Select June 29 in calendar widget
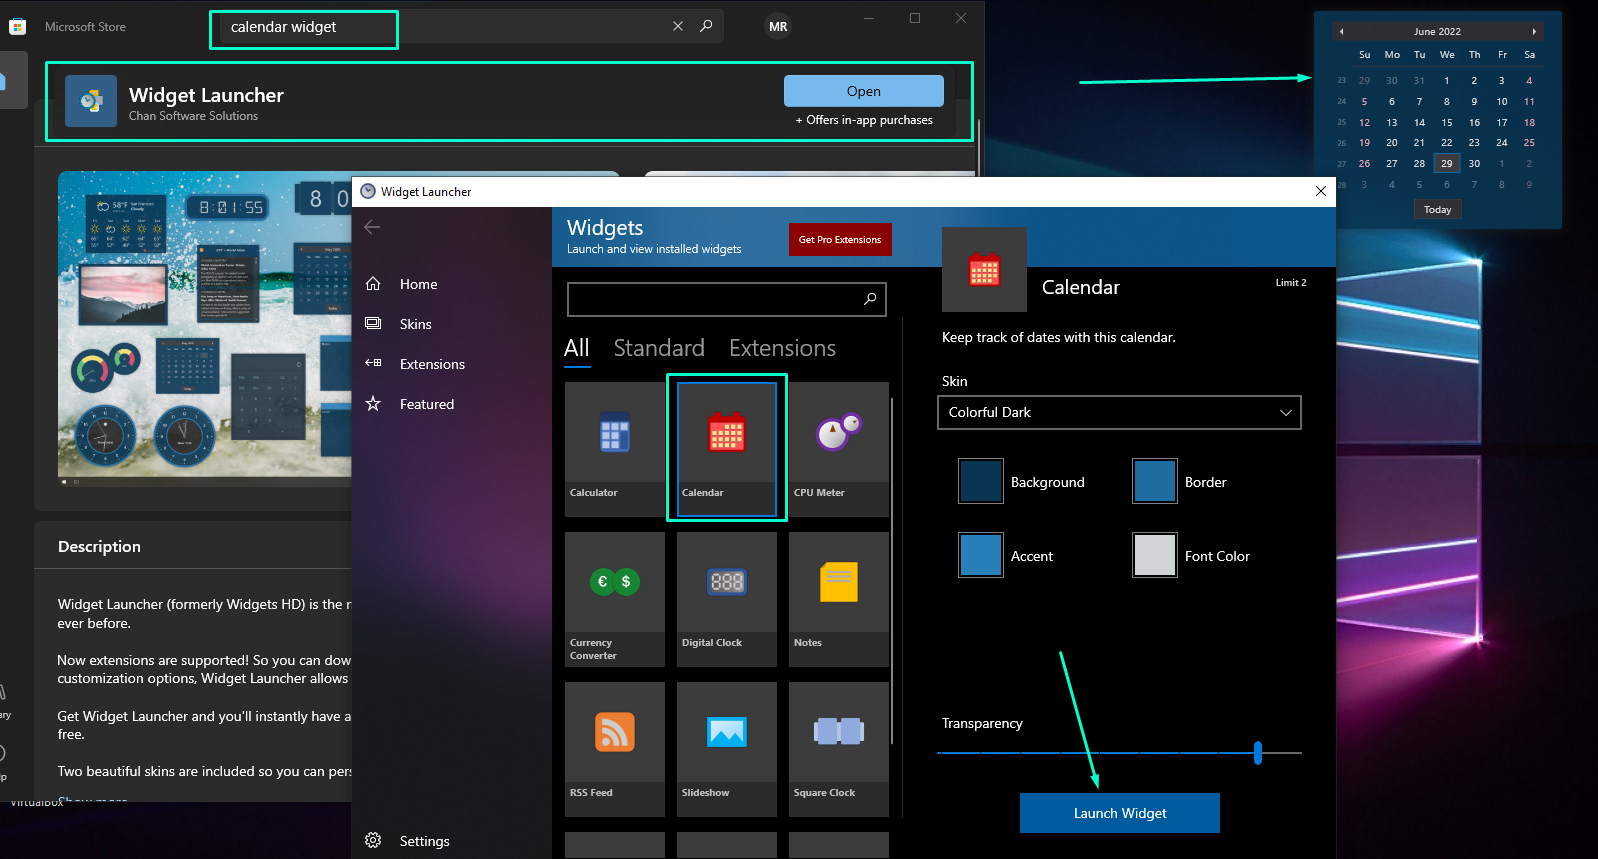The height and width of the screenshot is (859, 1598). click(x=1446, y=163)
